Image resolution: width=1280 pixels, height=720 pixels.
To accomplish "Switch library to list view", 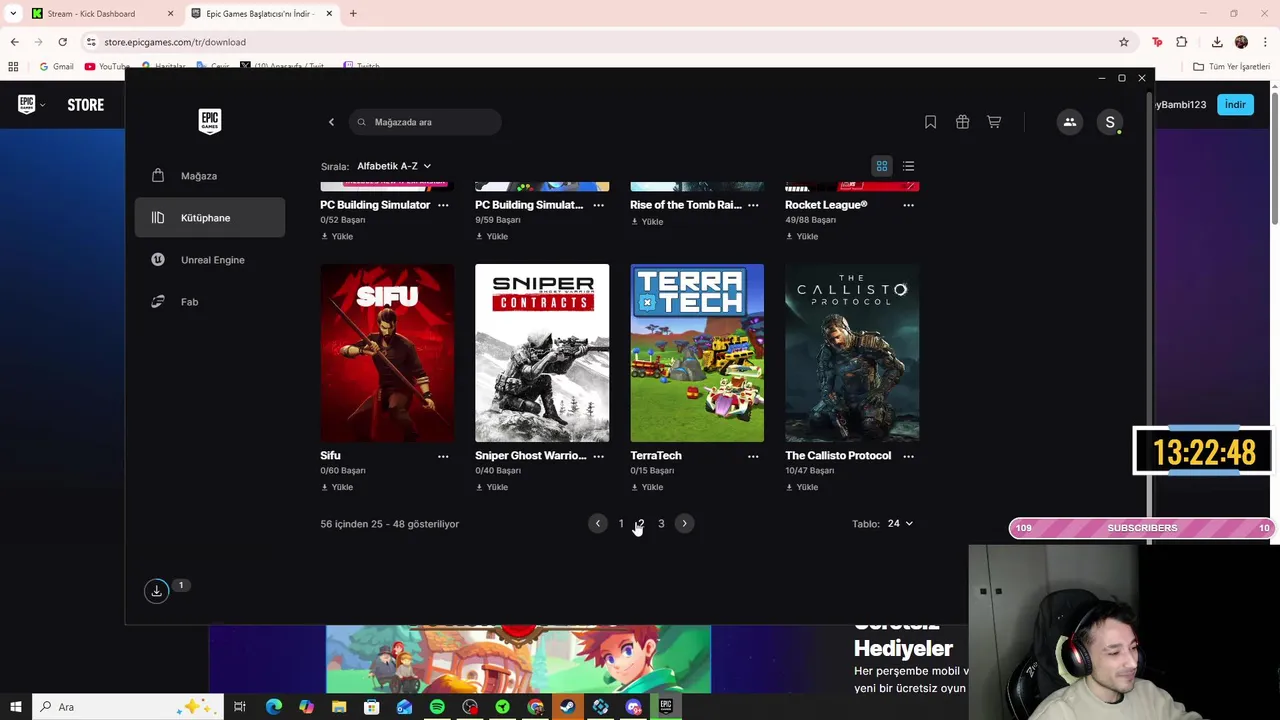I will [x=908, y=166].
